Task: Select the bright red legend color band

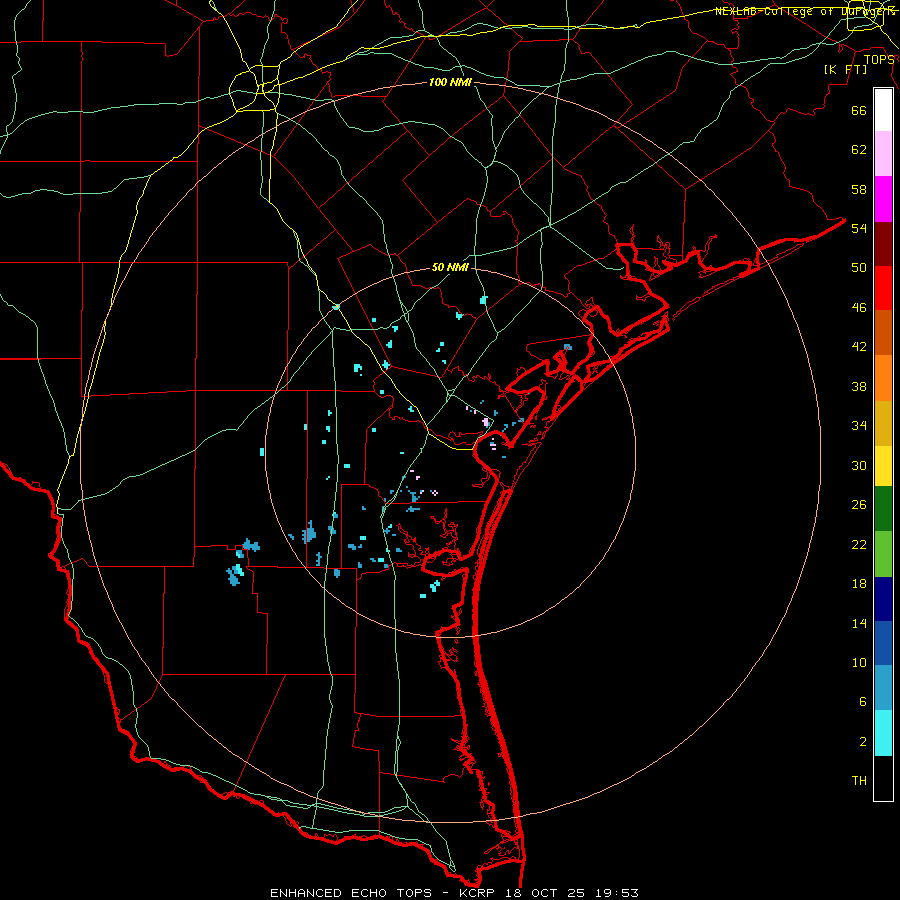Action: tap(883, 288)
